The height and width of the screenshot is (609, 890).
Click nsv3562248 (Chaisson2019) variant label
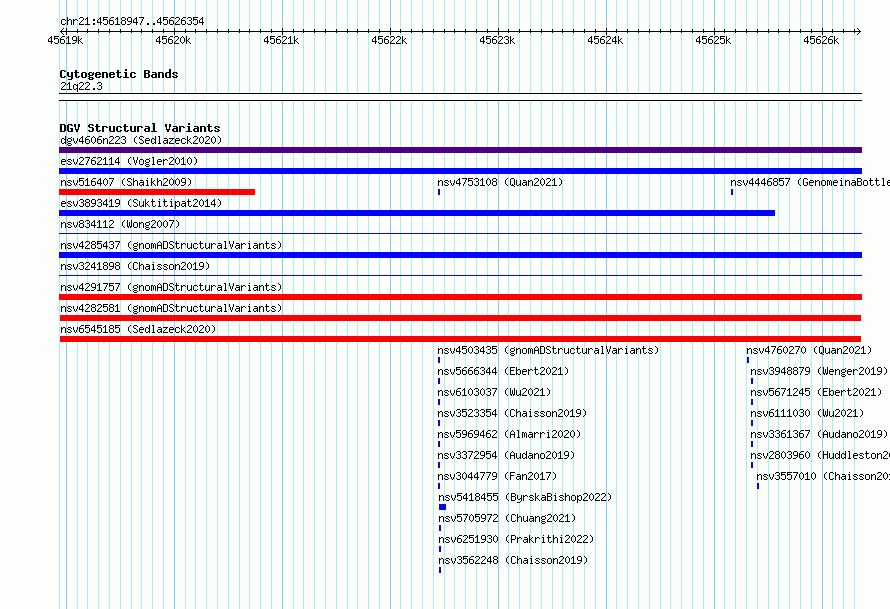click(513, 560)
